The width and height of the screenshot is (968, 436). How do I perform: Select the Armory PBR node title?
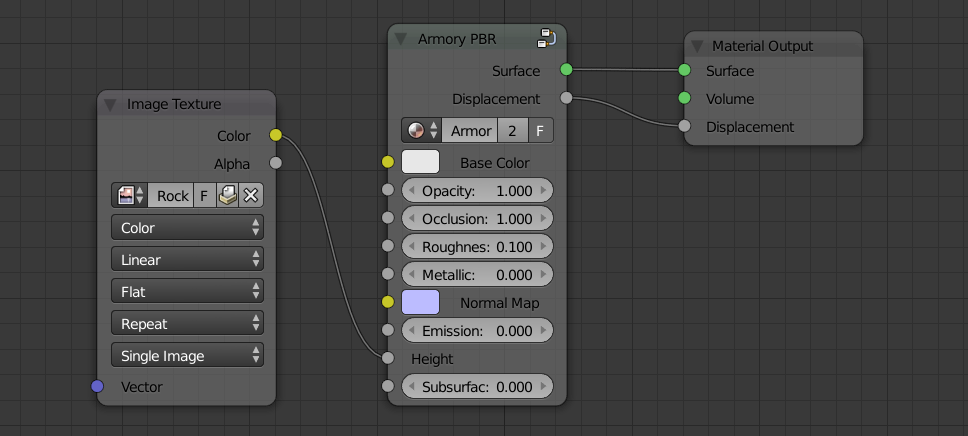tap(457, 39)
